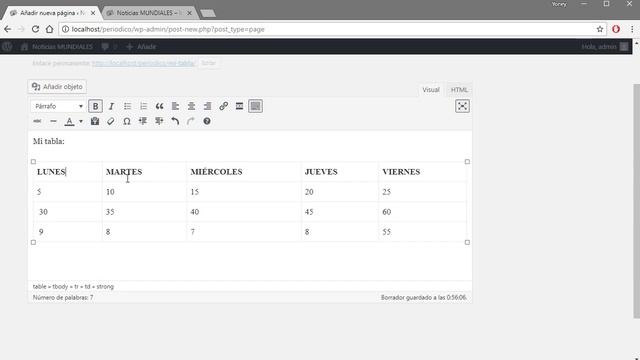Place cursor in the VIERNES cell
This screenshot has width=640, height=360.
coord(422,172)
